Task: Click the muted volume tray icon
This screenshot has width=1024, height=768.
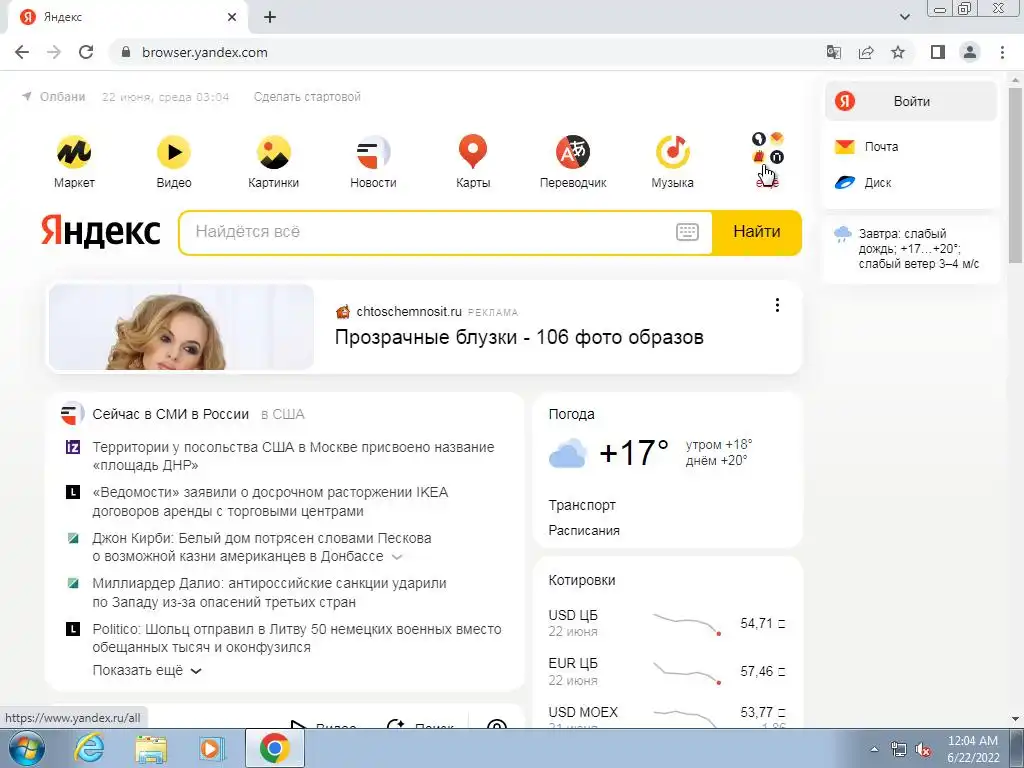Action: point(923,750)
